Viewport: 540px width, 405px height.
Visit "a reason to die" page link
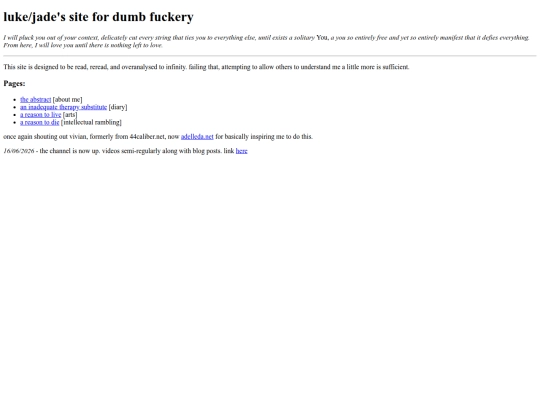pos(40,122)
